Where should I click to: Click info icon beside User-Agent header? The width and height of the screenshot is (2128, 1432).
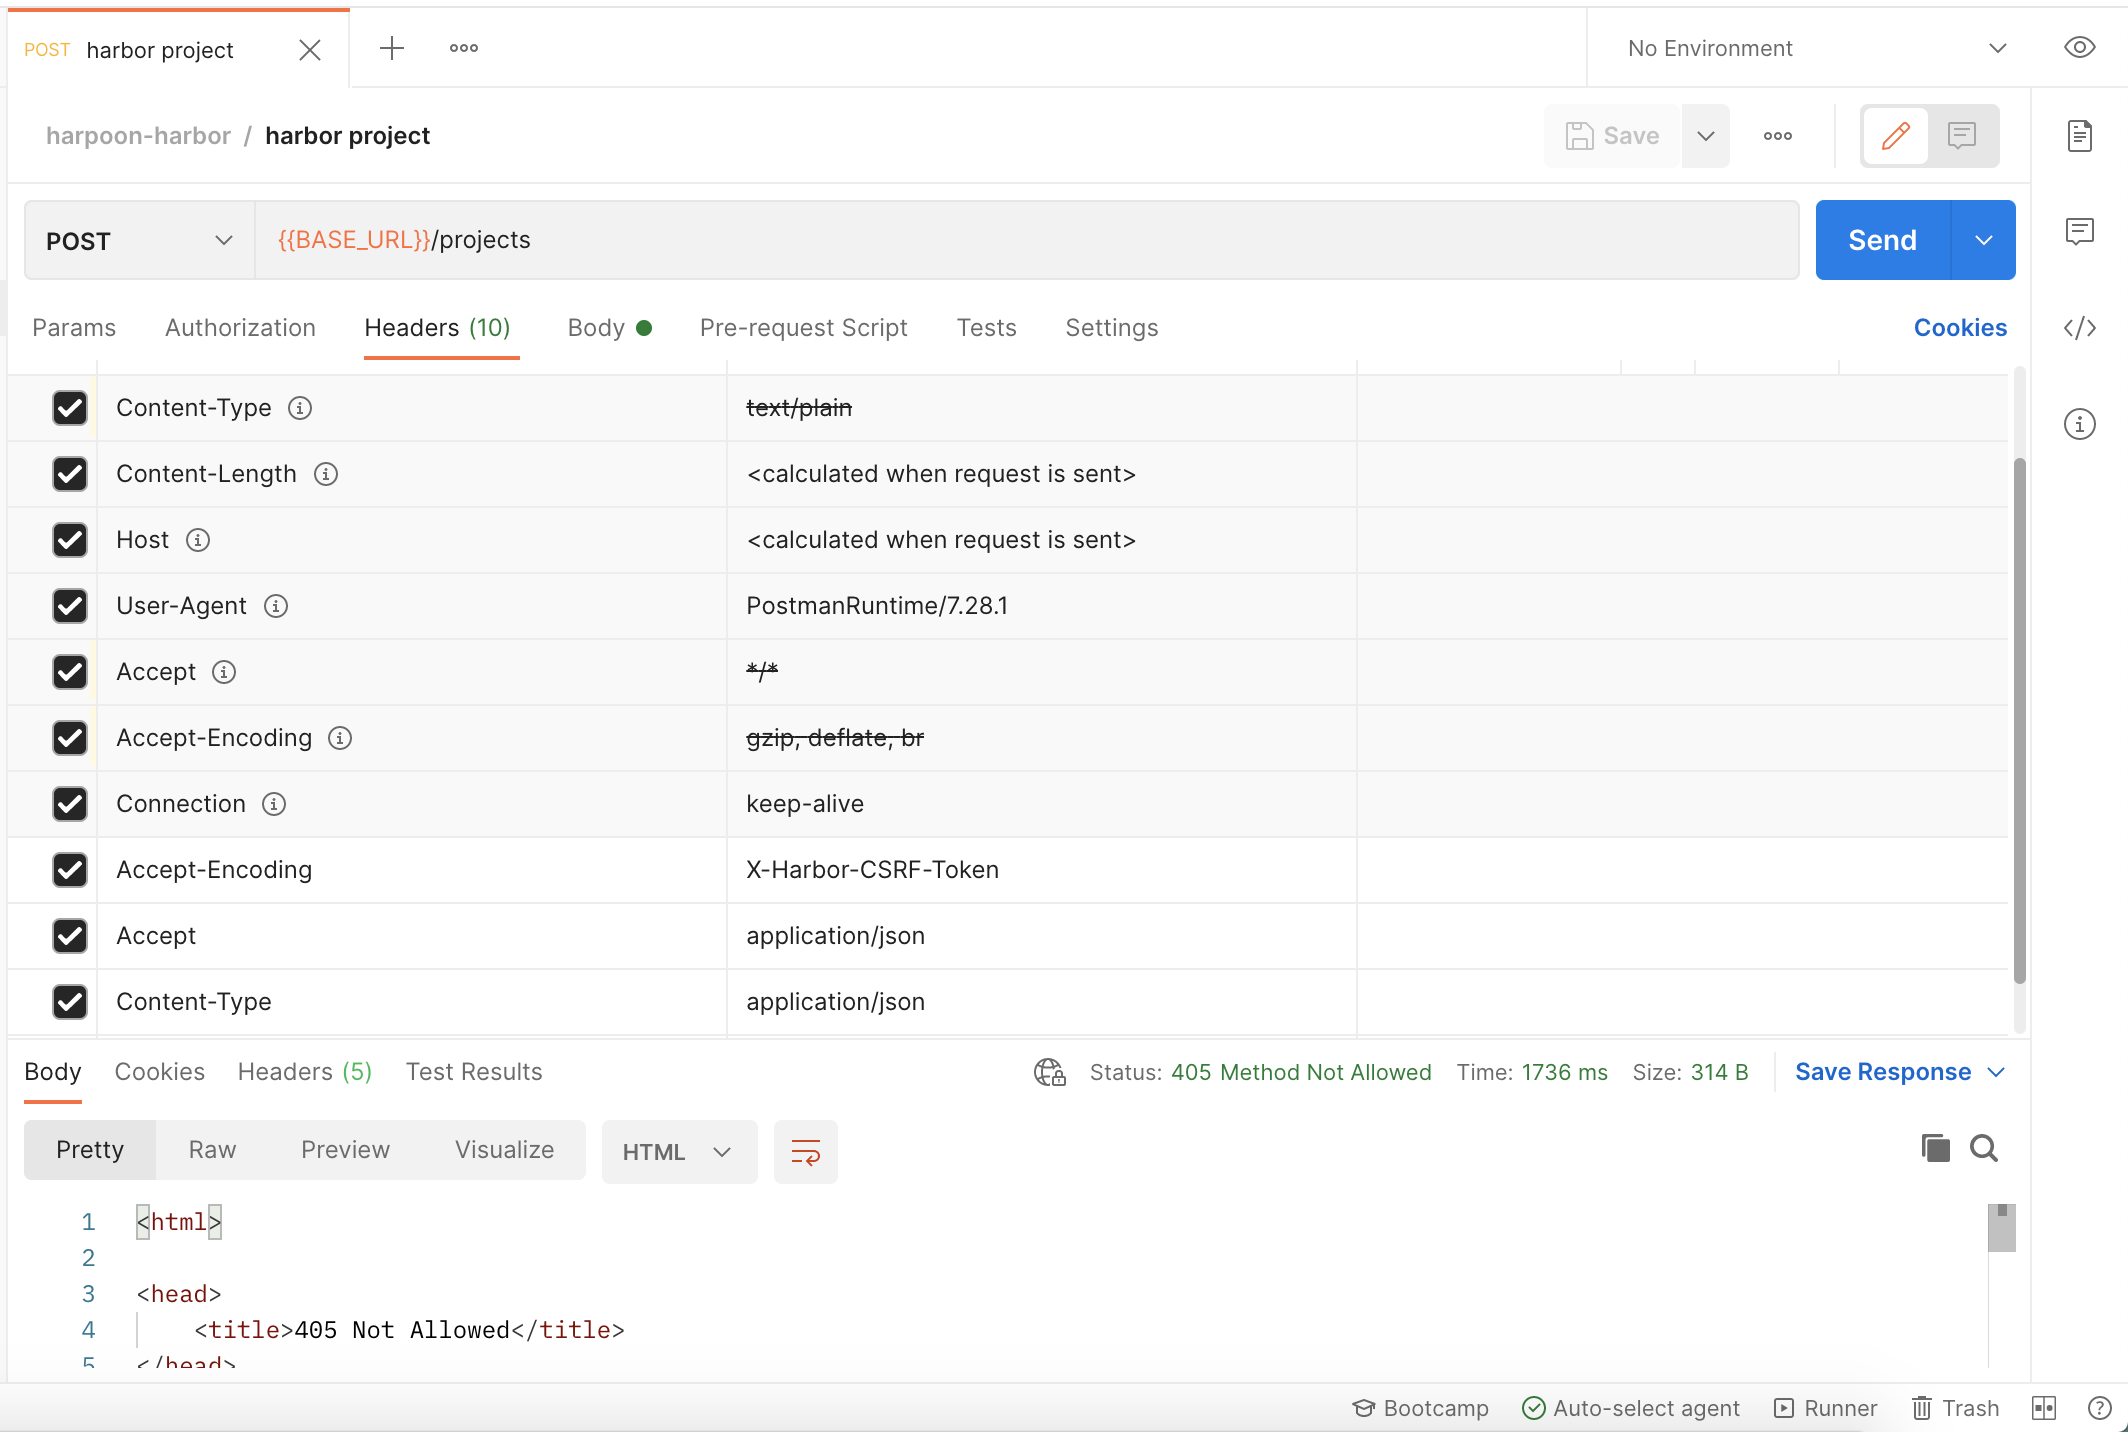(276, 606)
